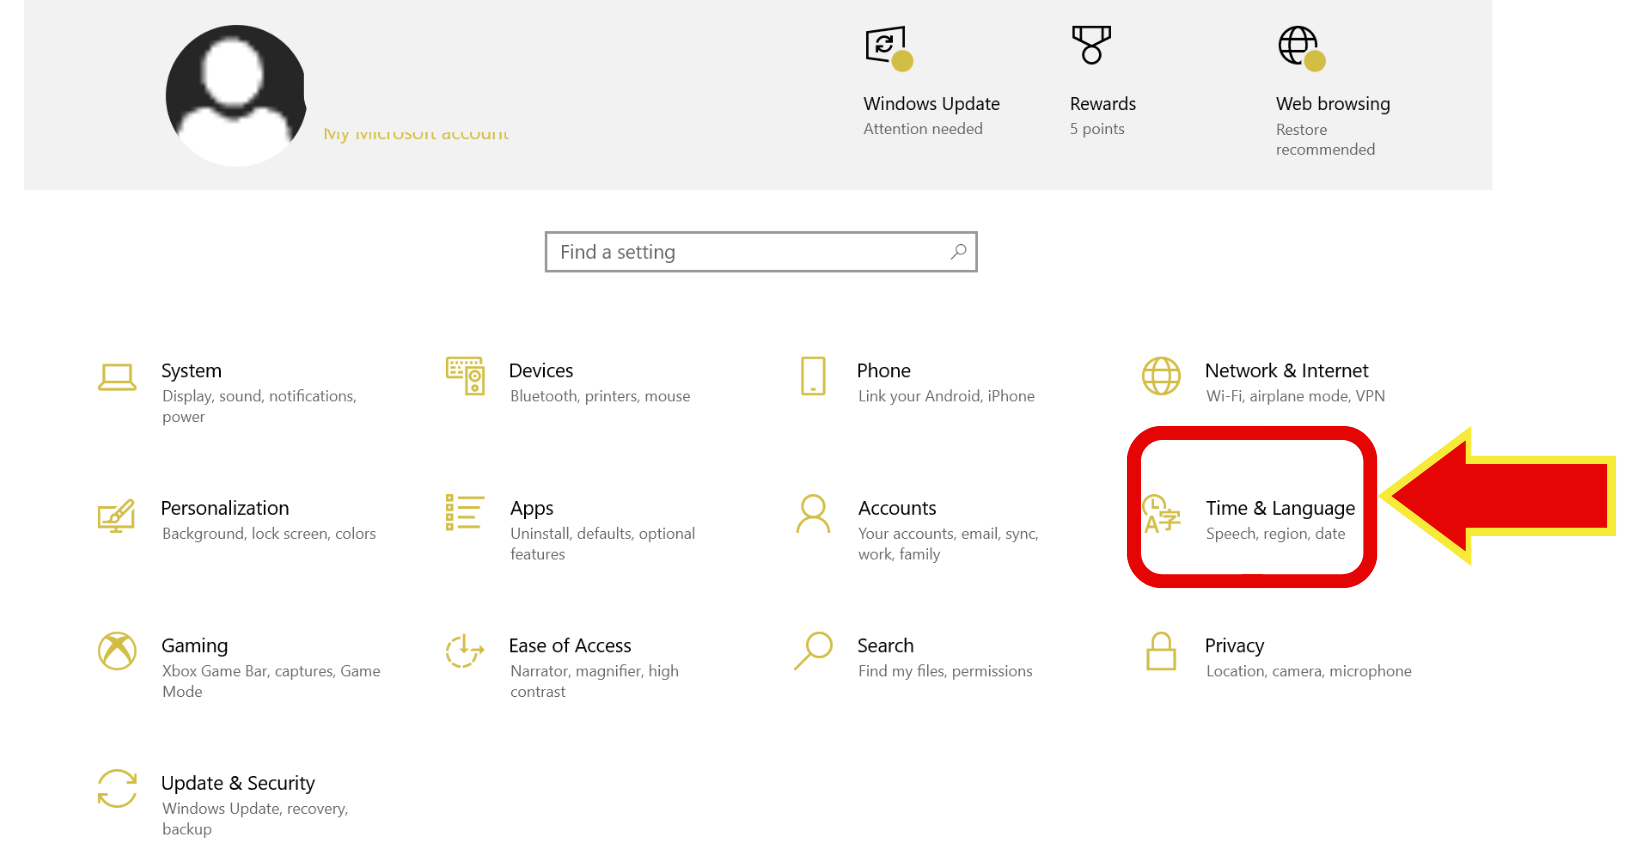
Task: Click the Web browsing header label
Action: 1333,104
